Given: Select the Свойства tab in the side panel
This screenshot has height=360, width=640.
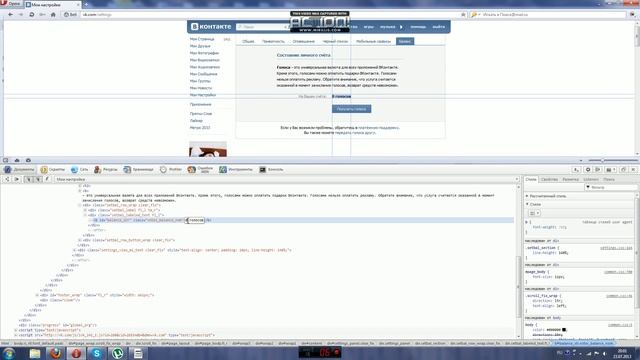Looking at the screenshot, I should click(549, 179).
